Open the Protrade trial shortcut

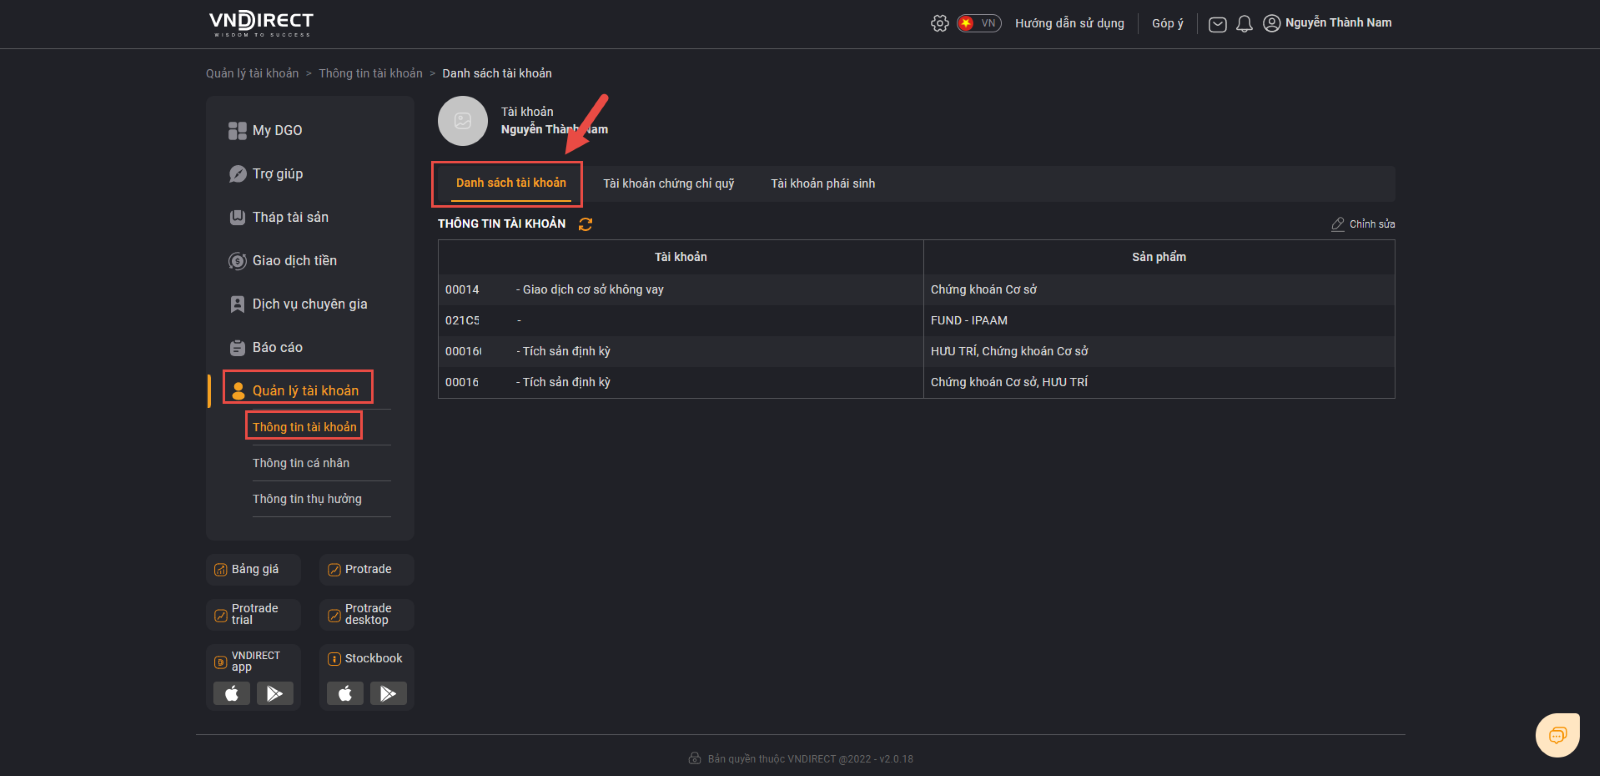pos(254,615)
